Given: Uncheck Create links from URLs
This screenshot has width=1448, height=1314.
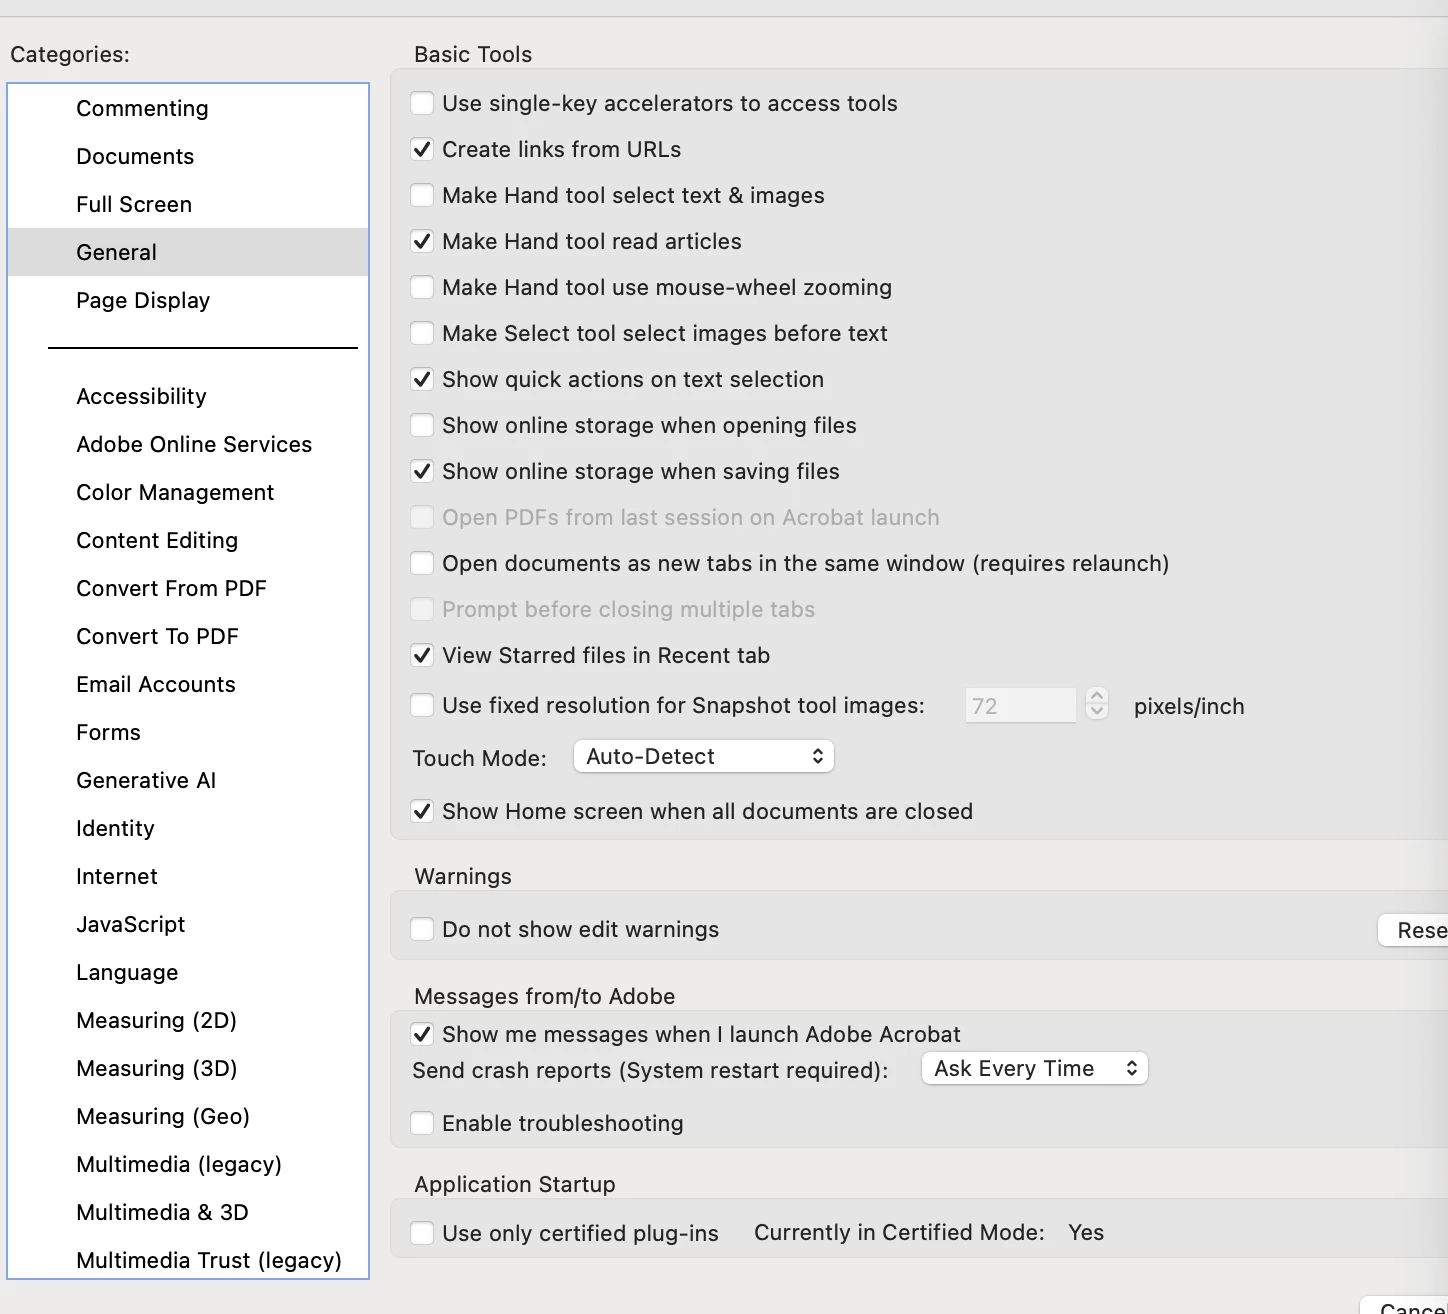Looking at the screenshot, I should (422, 149).
